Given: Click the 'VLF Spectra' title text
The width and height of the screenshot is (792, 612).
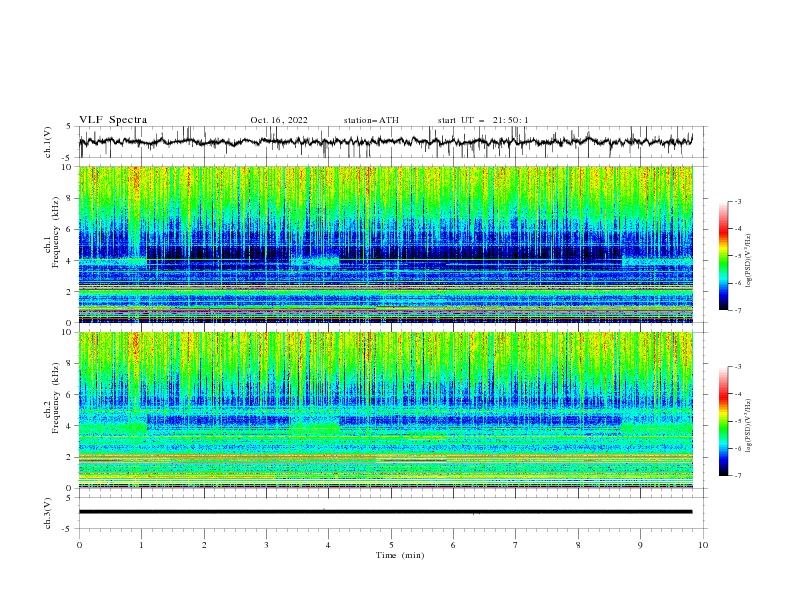Looking at the screenshot, I should tap(113, 120).
